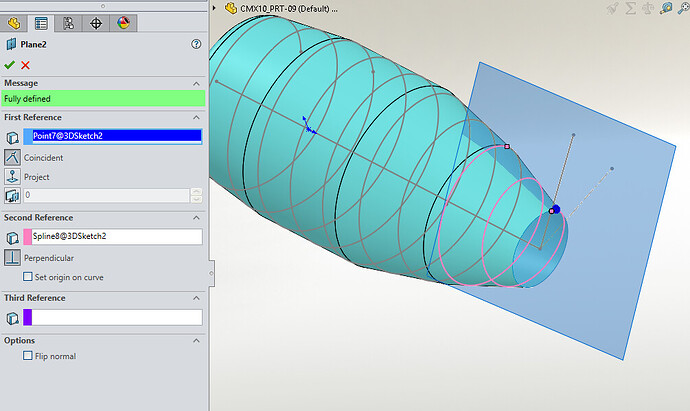Click the offset distance icon
The height and width of the screenshot is (411, 690).
12,195
